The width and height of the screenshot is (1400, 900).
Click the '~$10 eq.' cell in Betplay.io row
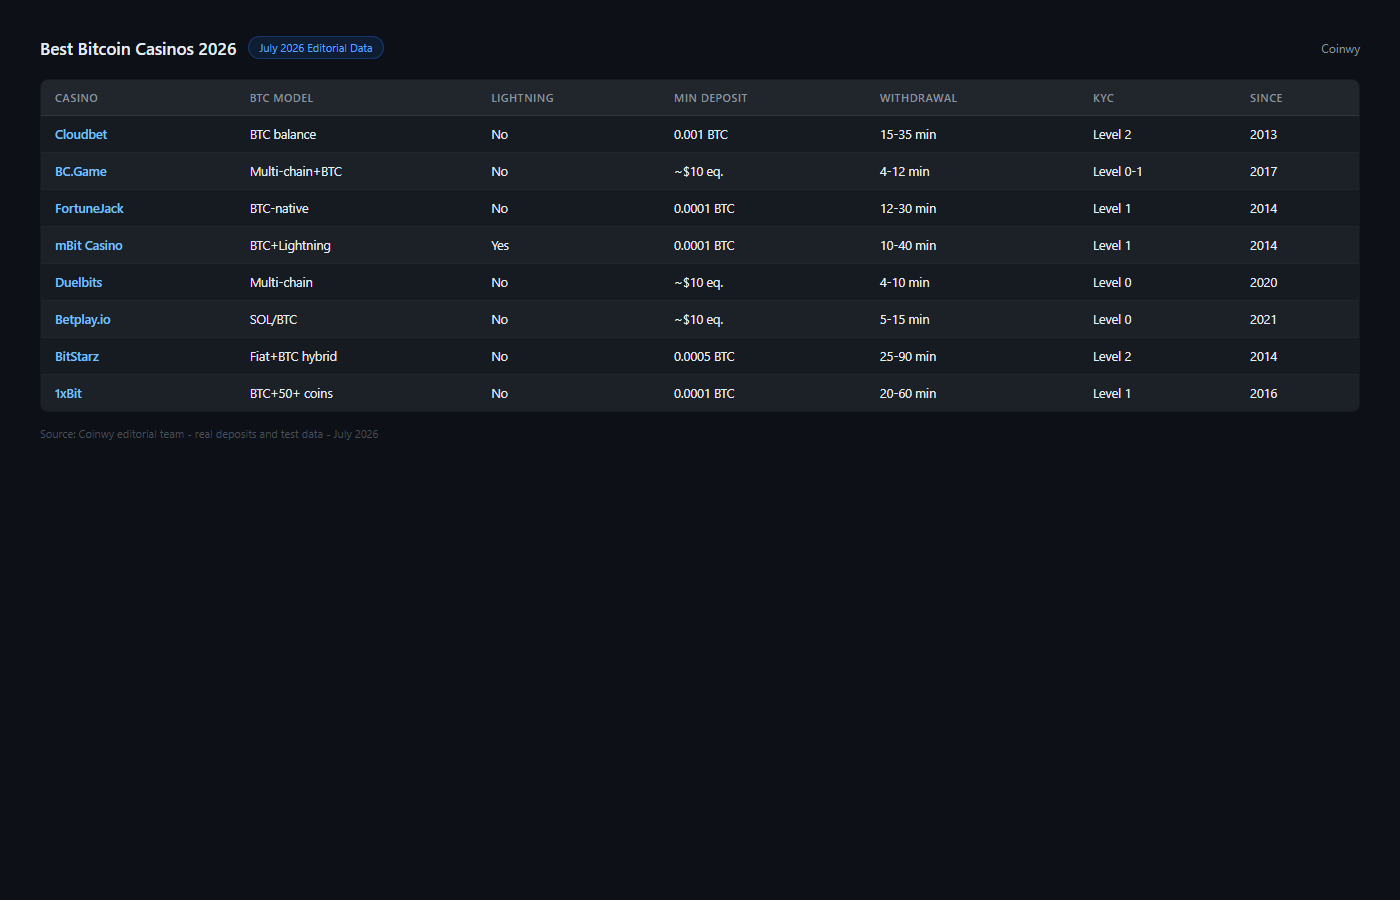pyautogui.click(x=698, y=319)
